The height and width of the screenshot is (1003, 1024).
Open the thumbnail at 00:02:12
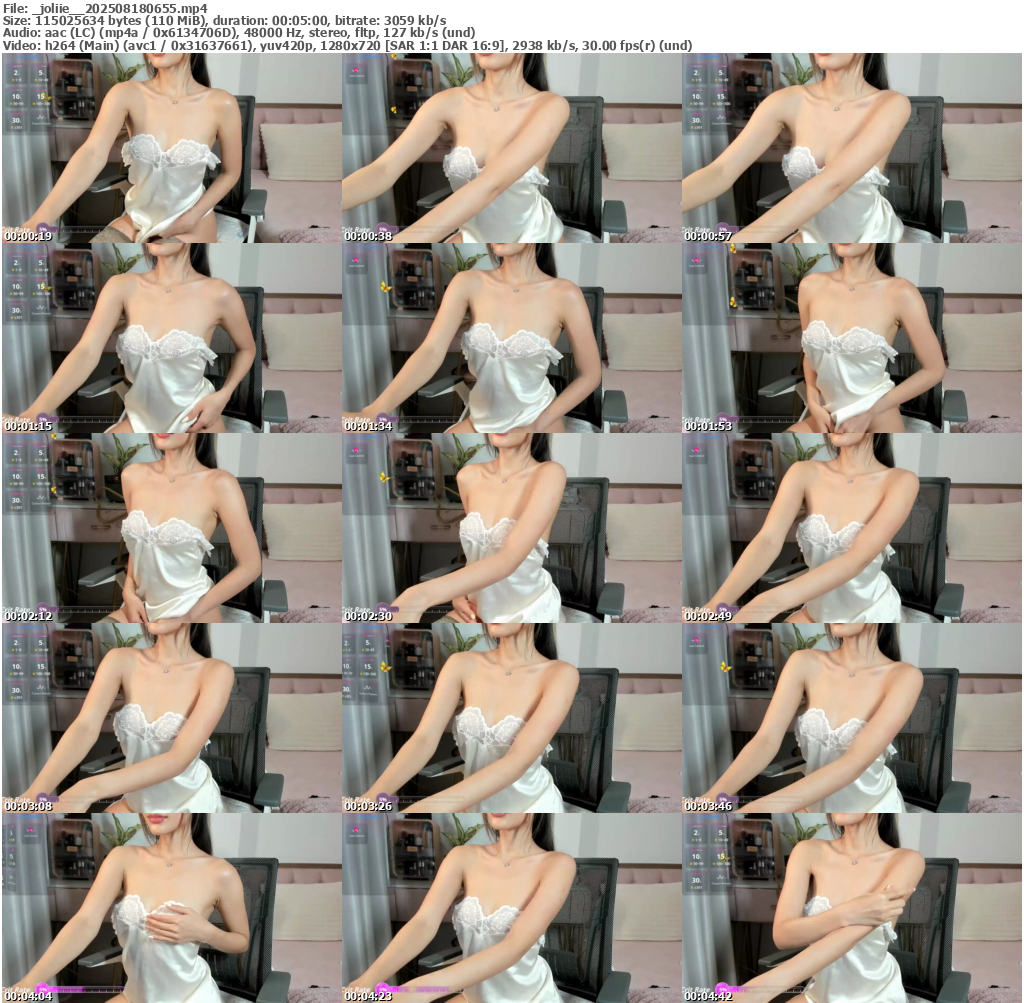point(171,528)
